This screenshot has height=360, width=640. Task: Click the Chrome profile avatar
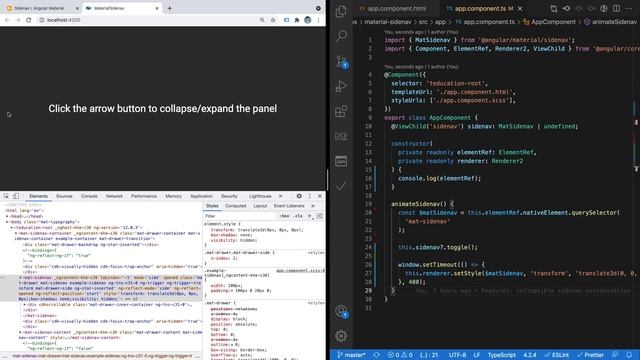[308, 20]
